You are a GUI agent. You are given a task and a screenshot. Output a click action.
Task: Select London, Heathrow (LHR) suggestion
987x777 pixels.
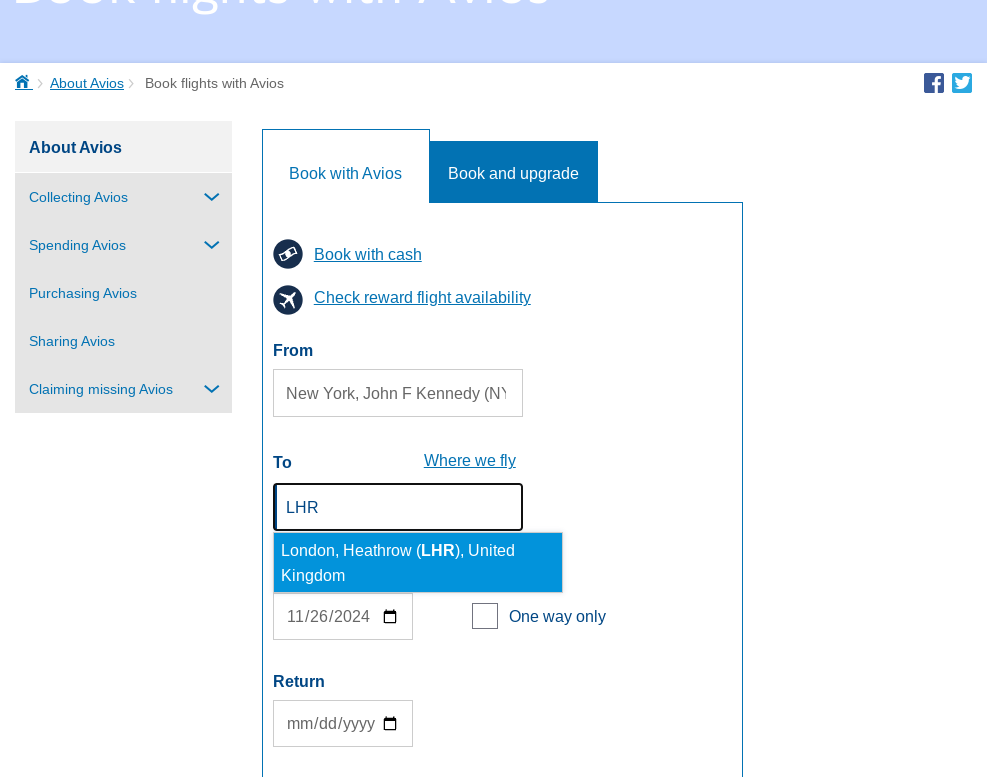tap(418, 563)
